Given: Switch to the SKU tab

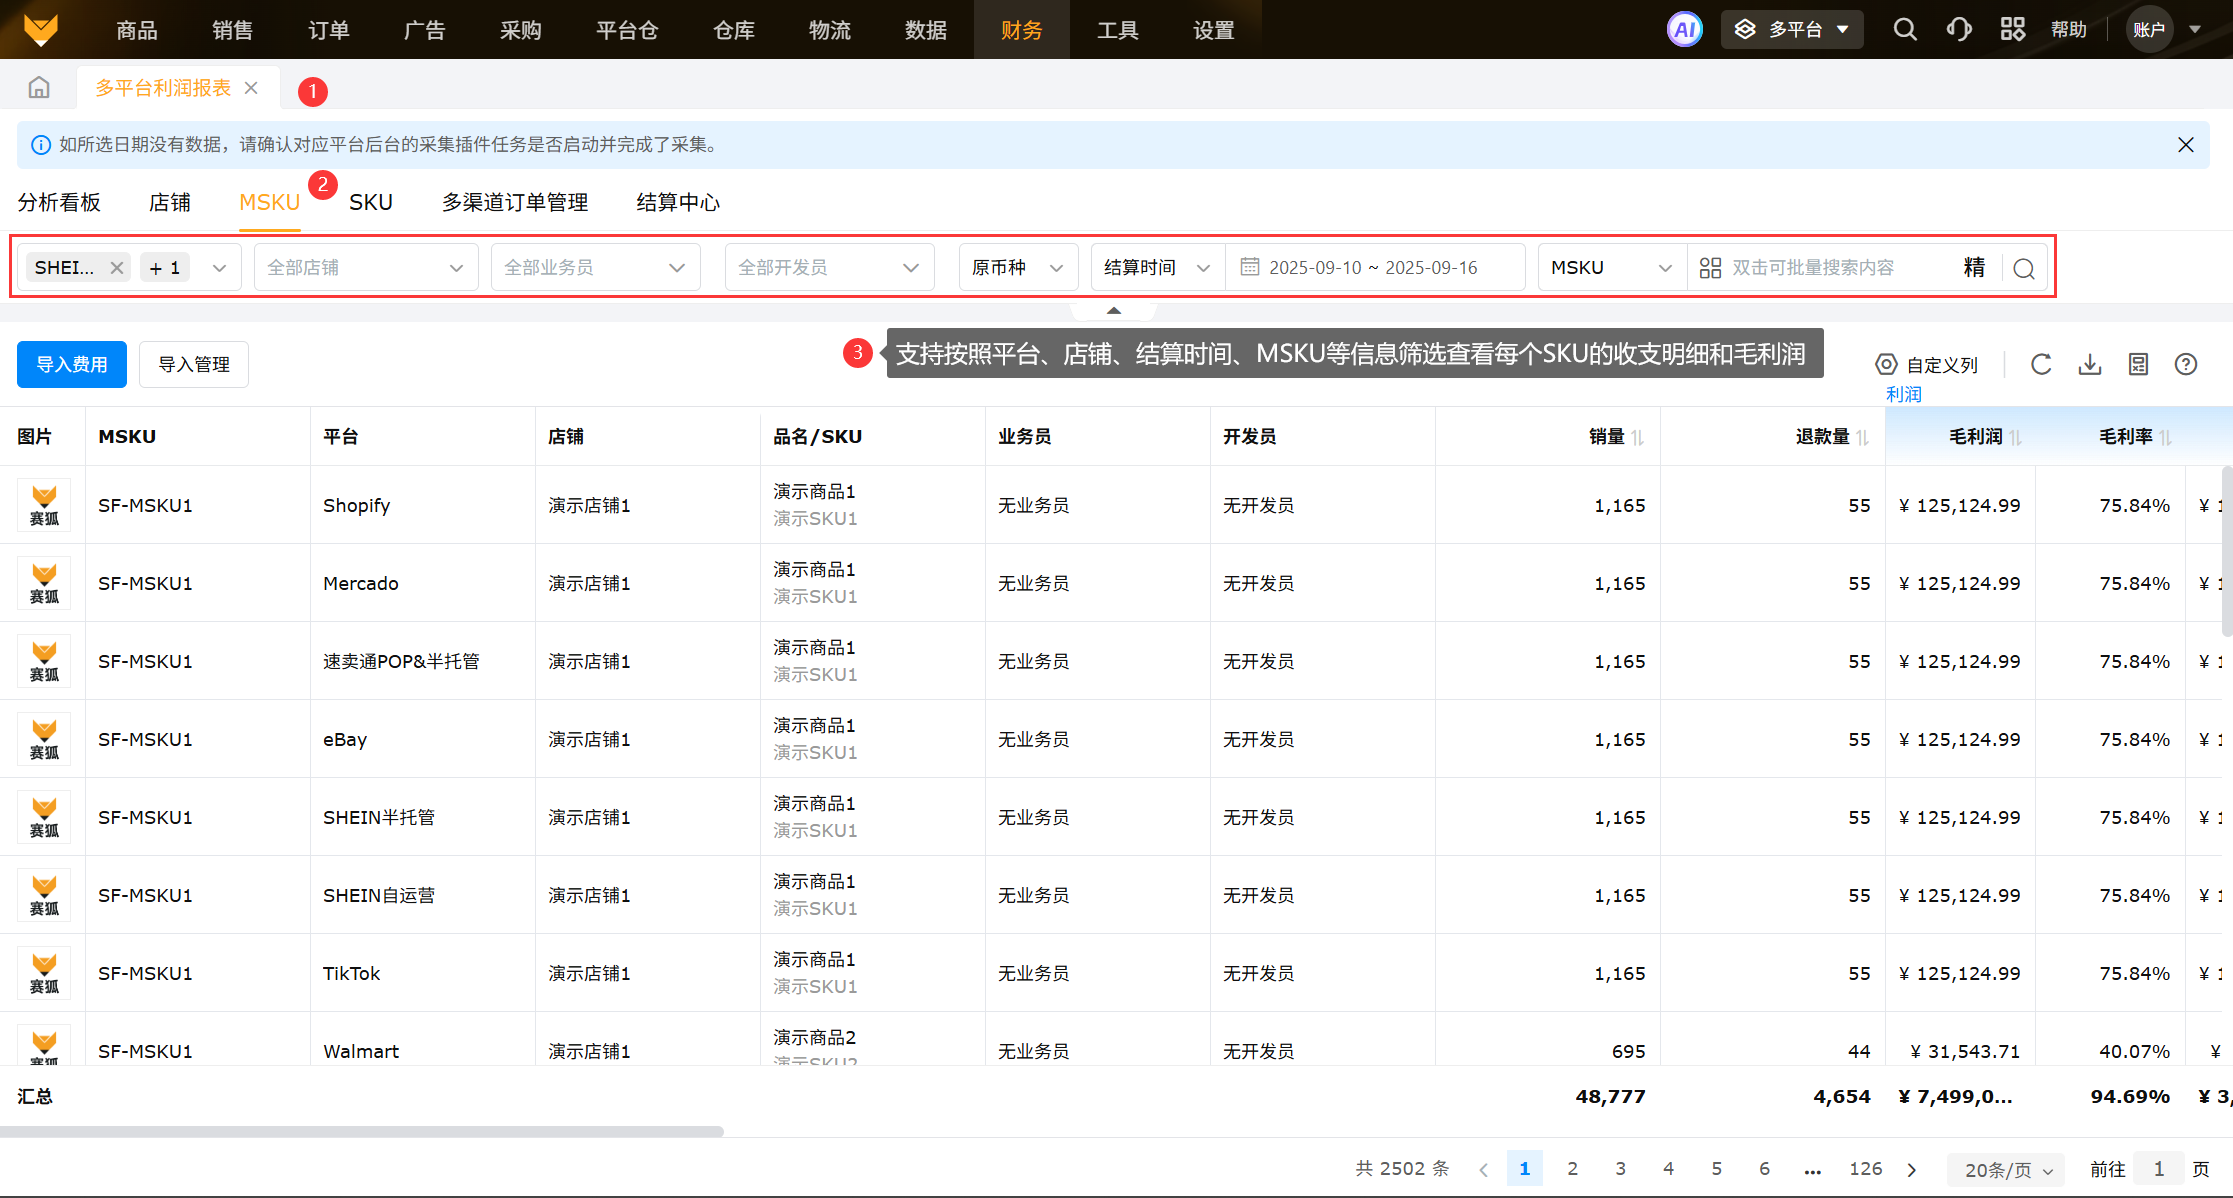Looking at the screenshot, I should [x=370, y=202].
